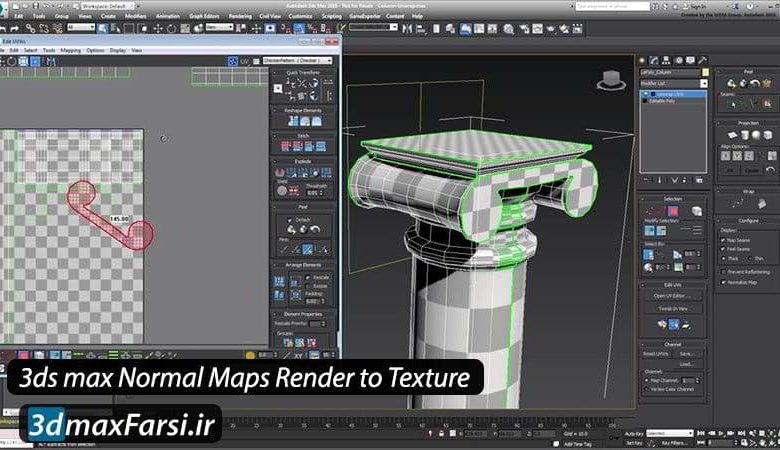Click the Mirror tool icon

[407, 29]
